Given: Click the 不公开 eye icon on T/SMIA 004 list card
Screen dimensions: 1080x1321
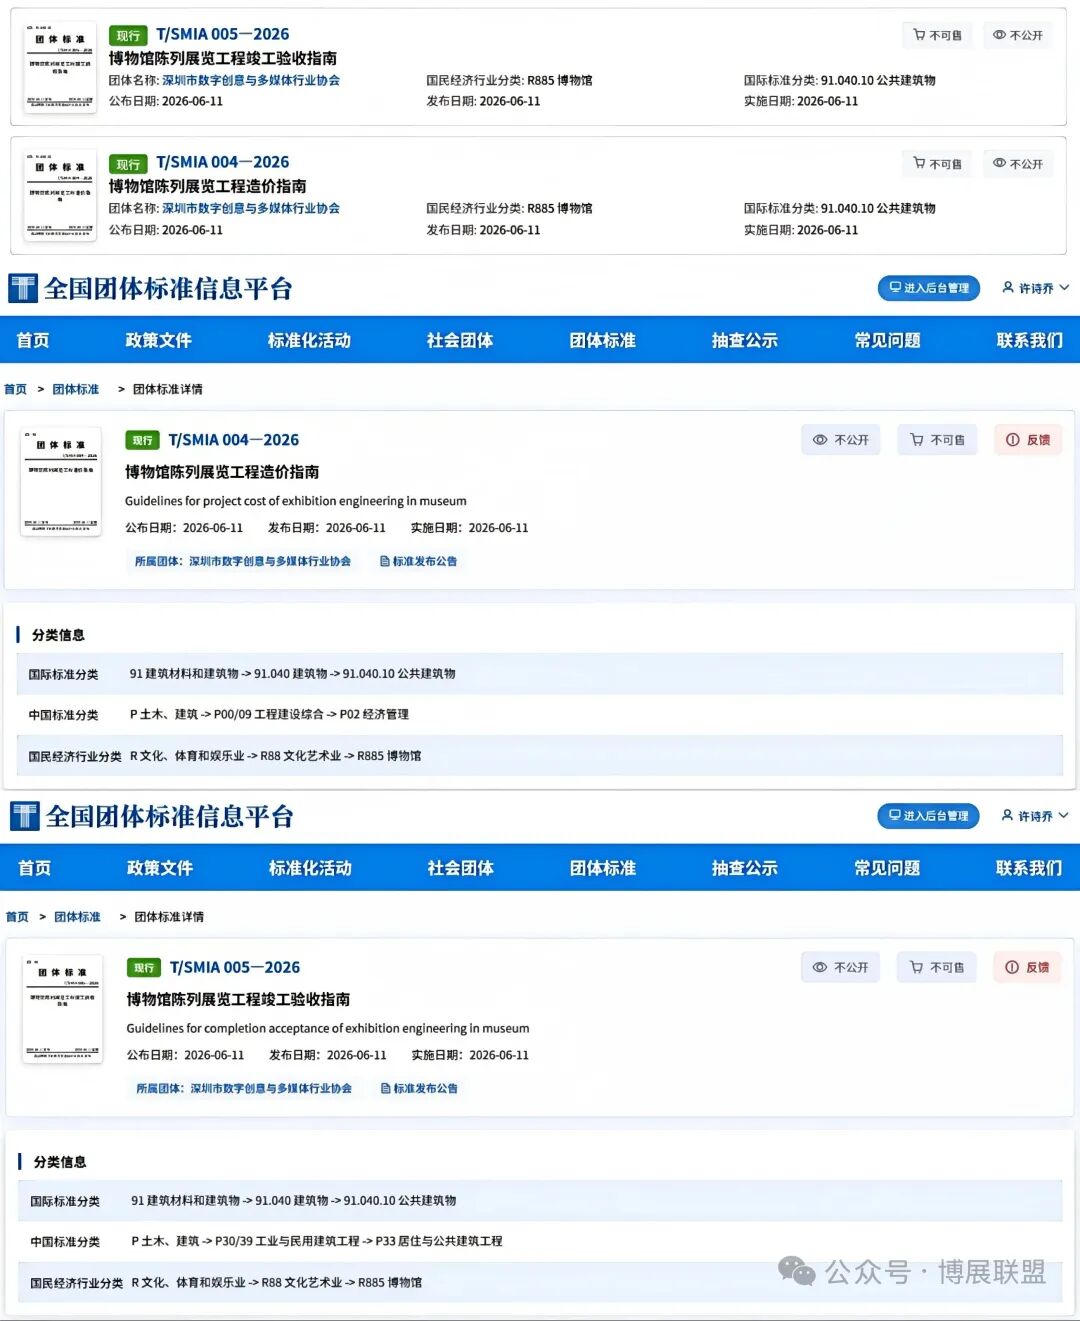Looking at the screenshot, I should click(1018, 163).
